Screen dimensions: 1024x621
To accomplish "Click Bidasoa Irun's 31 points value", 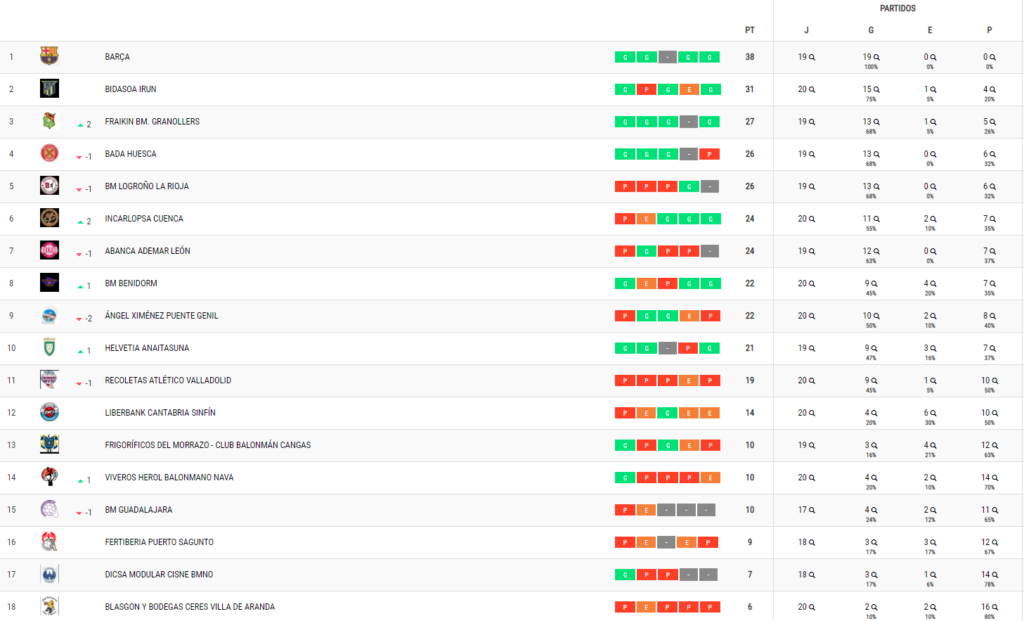I will [x=750, y=89].
